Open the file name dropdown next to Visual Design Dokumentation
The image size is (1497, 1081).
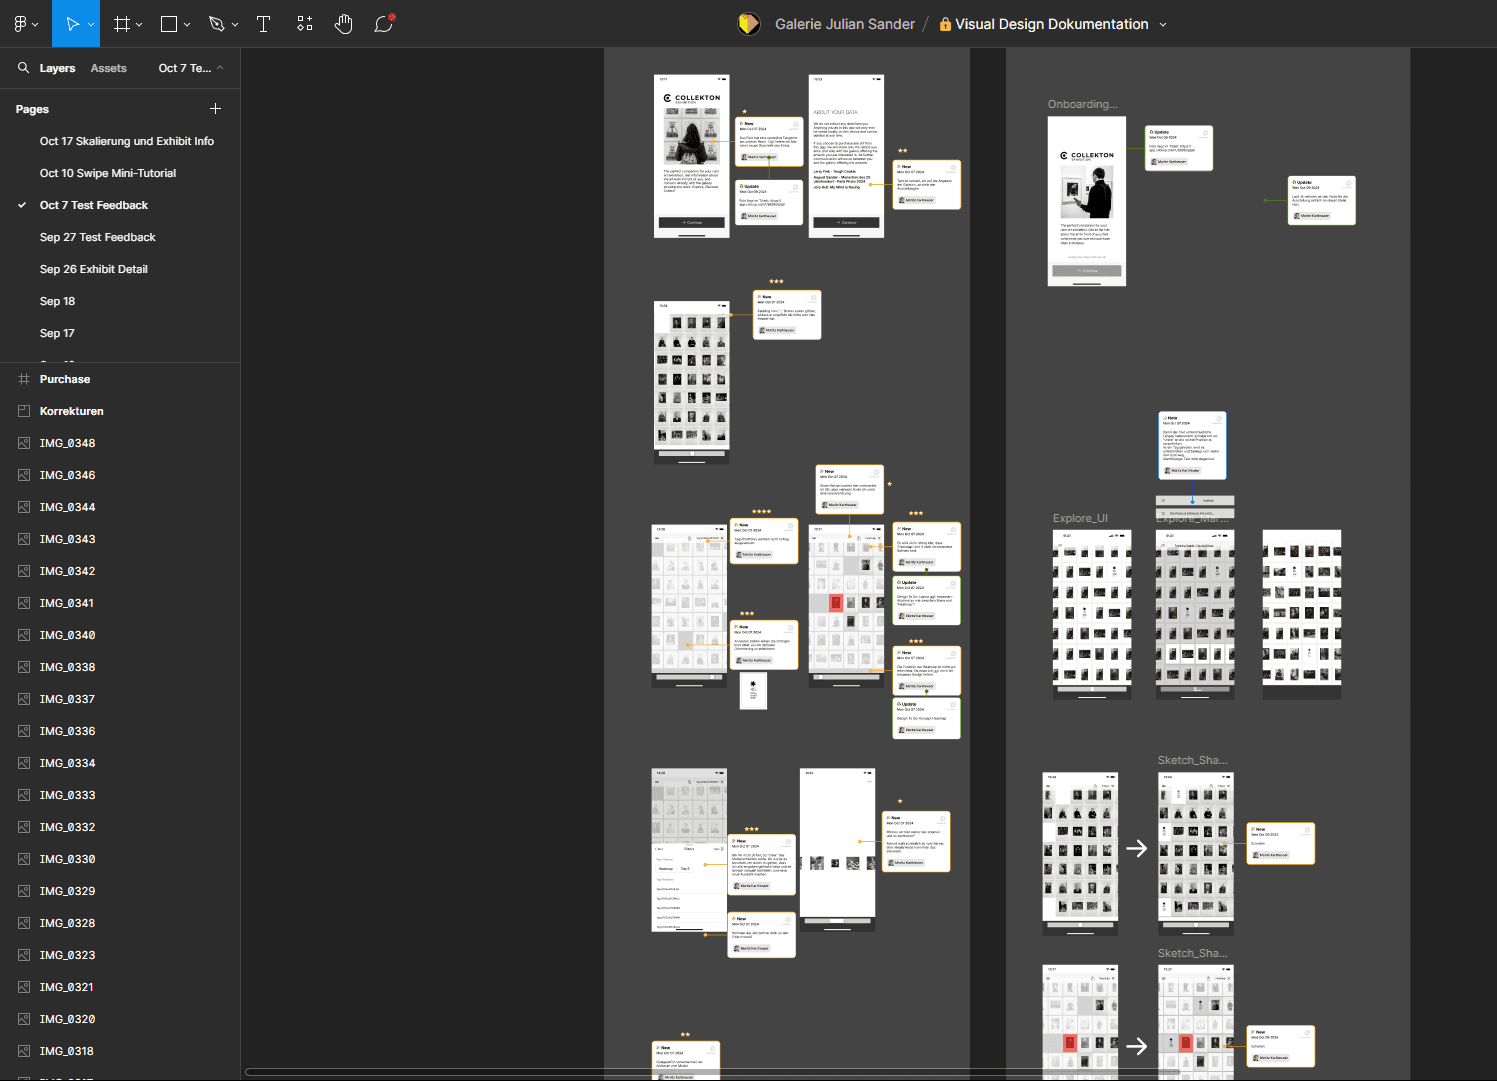pos(1163,23)
